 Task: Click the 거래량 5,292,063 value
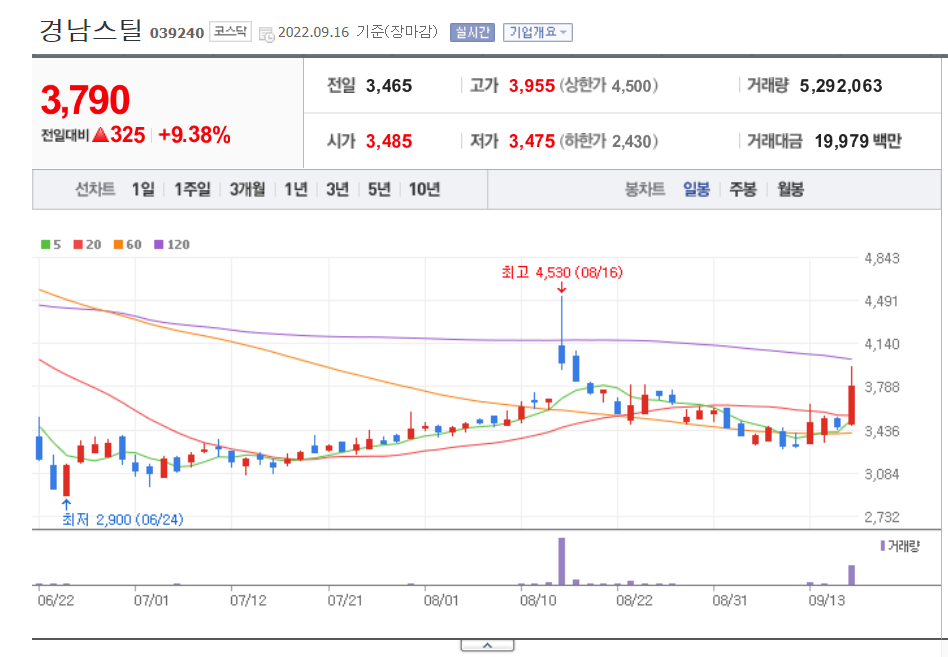(841, 86)
